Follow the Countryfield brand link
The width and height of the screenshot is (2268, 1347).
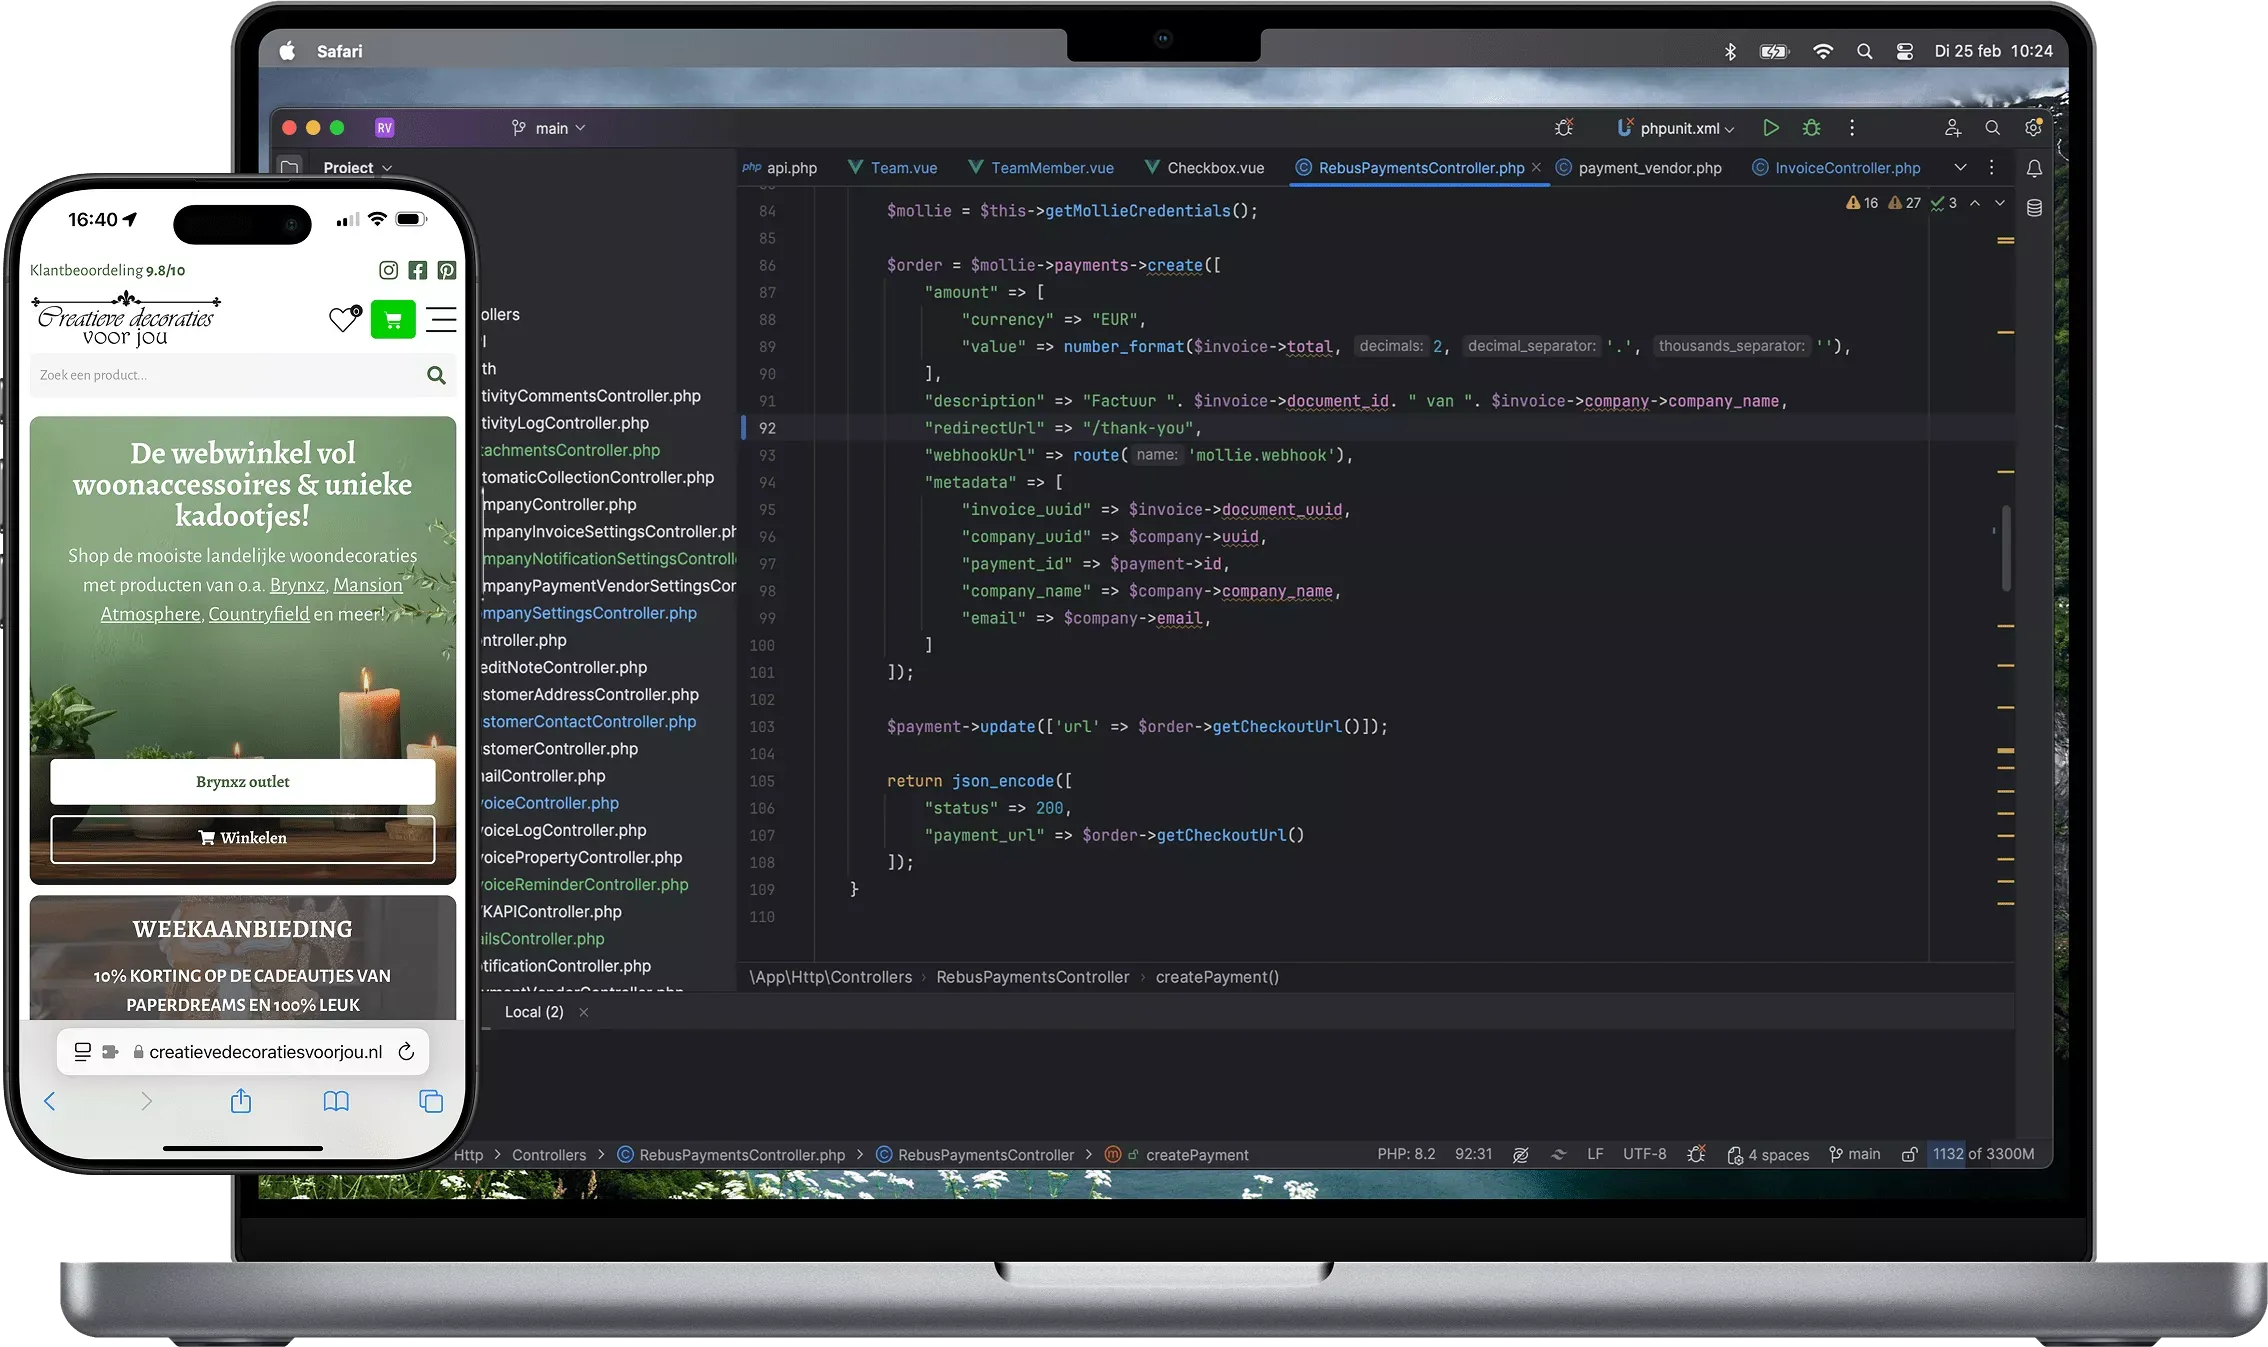coord(259,614)
